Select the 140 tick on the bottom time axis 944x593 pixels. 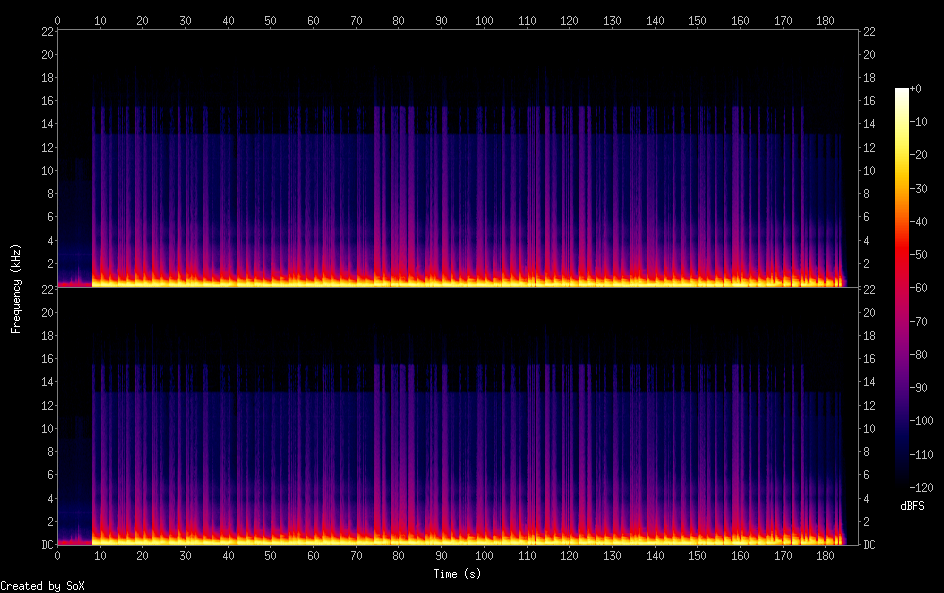(x=655, y=556)
